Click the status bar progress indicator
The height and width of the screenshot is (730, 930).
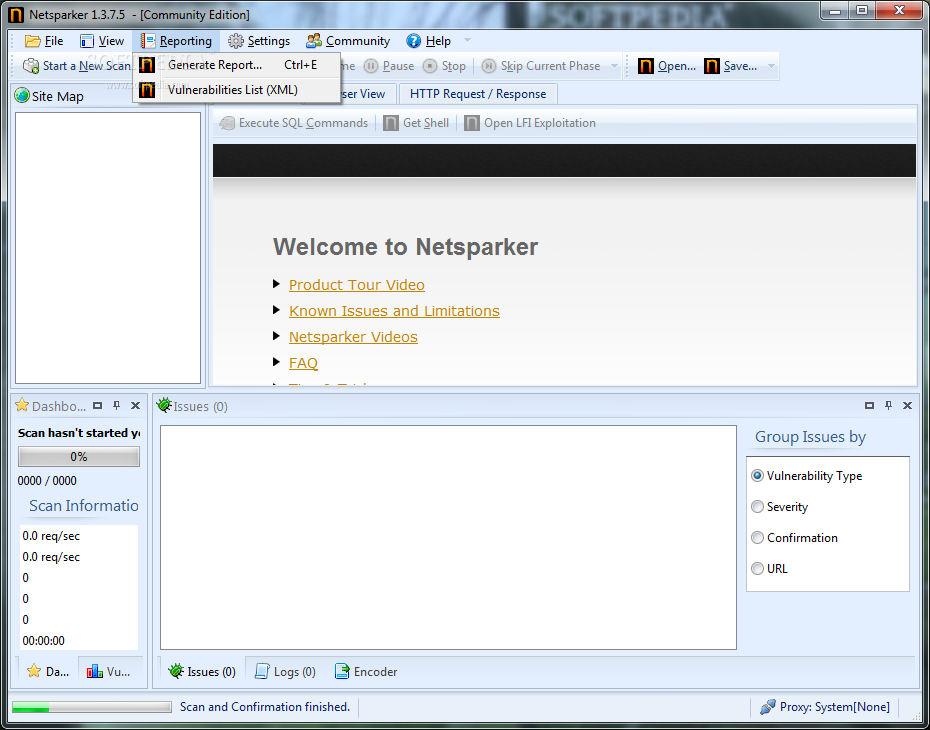(x=92, y=707)
